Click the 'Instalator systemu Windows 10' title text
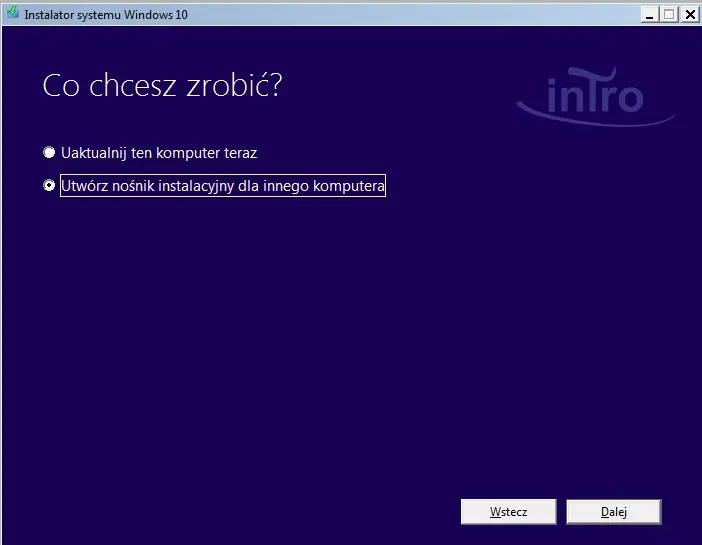This screenshot has width=702, height=545. (x=106, y=15)
